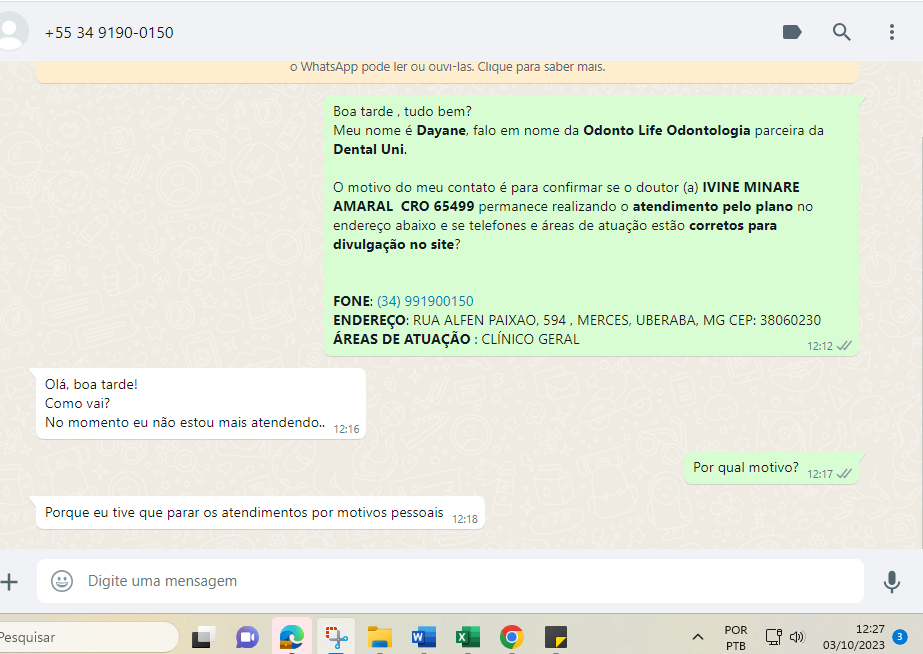The height and width of the screenshot is (654, 923).
Task: Open the purple video chat app on taskbar
Action: [247, 637]
